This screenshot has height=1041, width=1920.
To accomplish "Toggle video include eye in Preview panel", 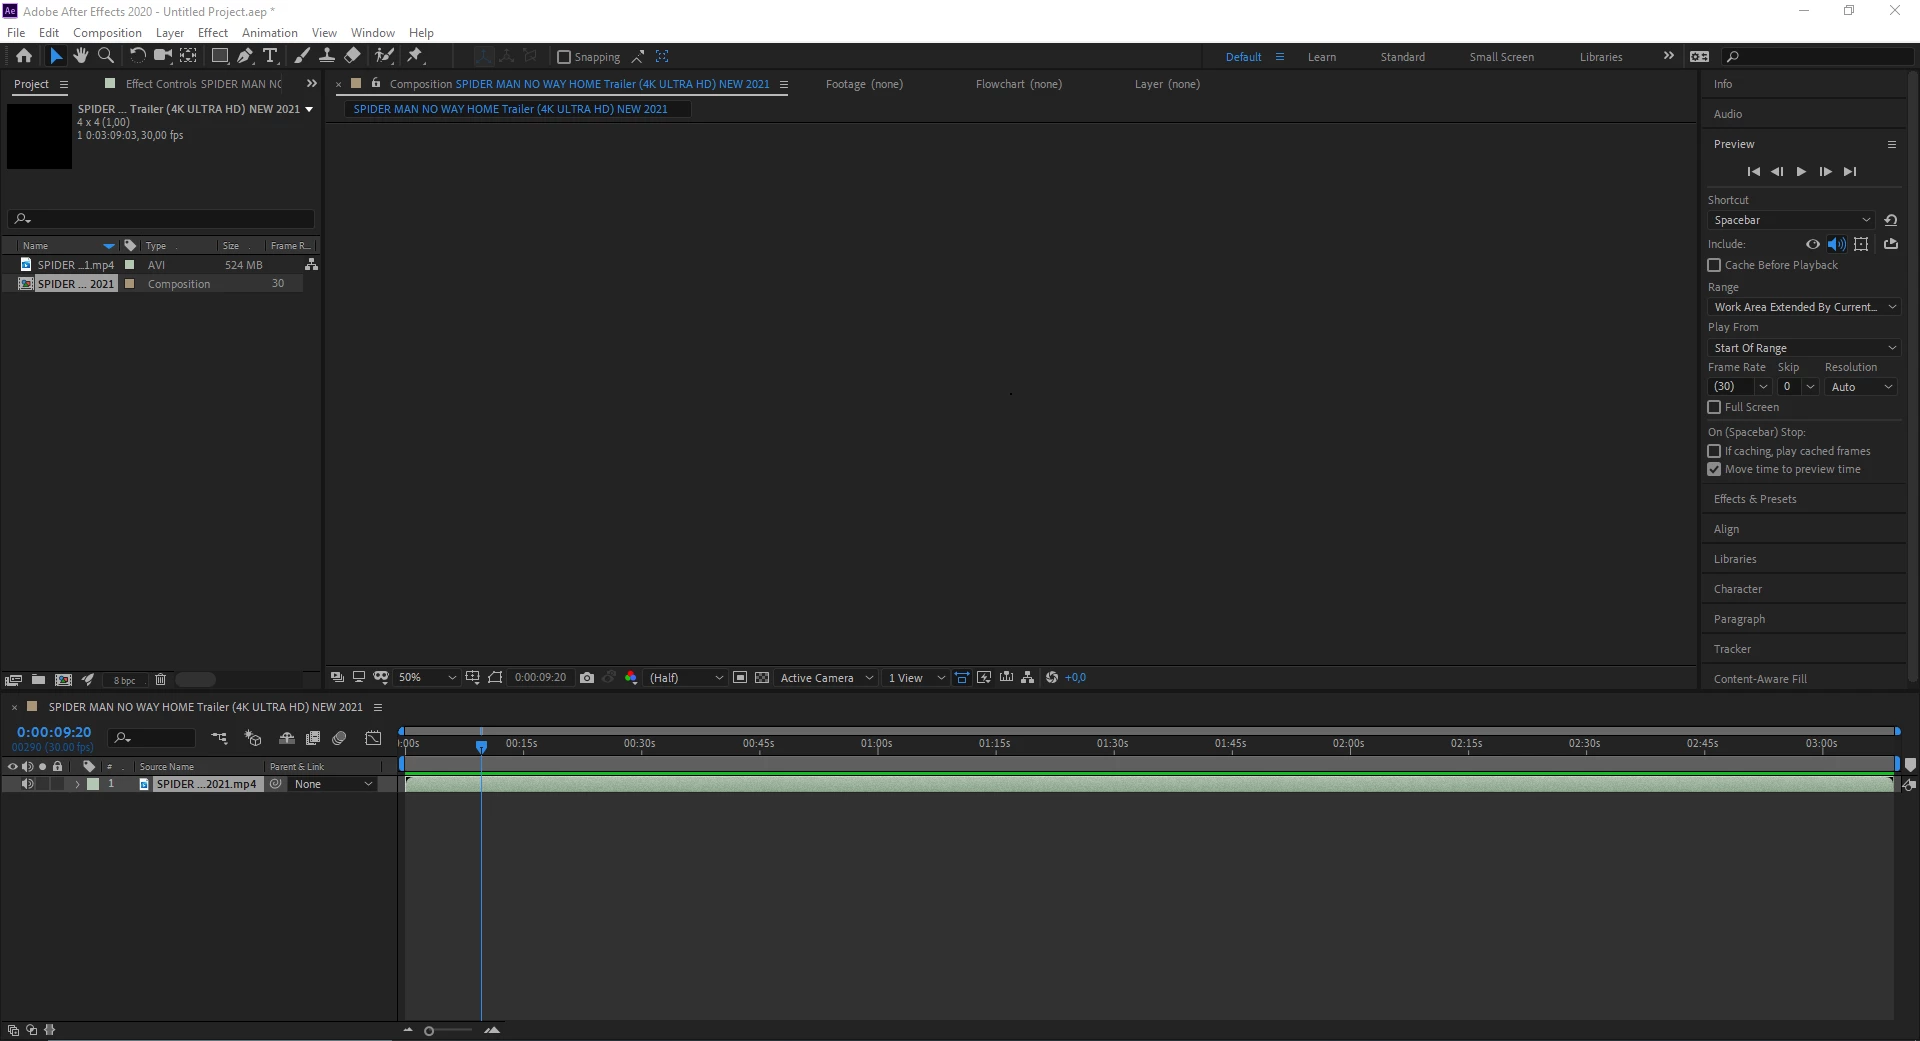I will pos(1813,244).
